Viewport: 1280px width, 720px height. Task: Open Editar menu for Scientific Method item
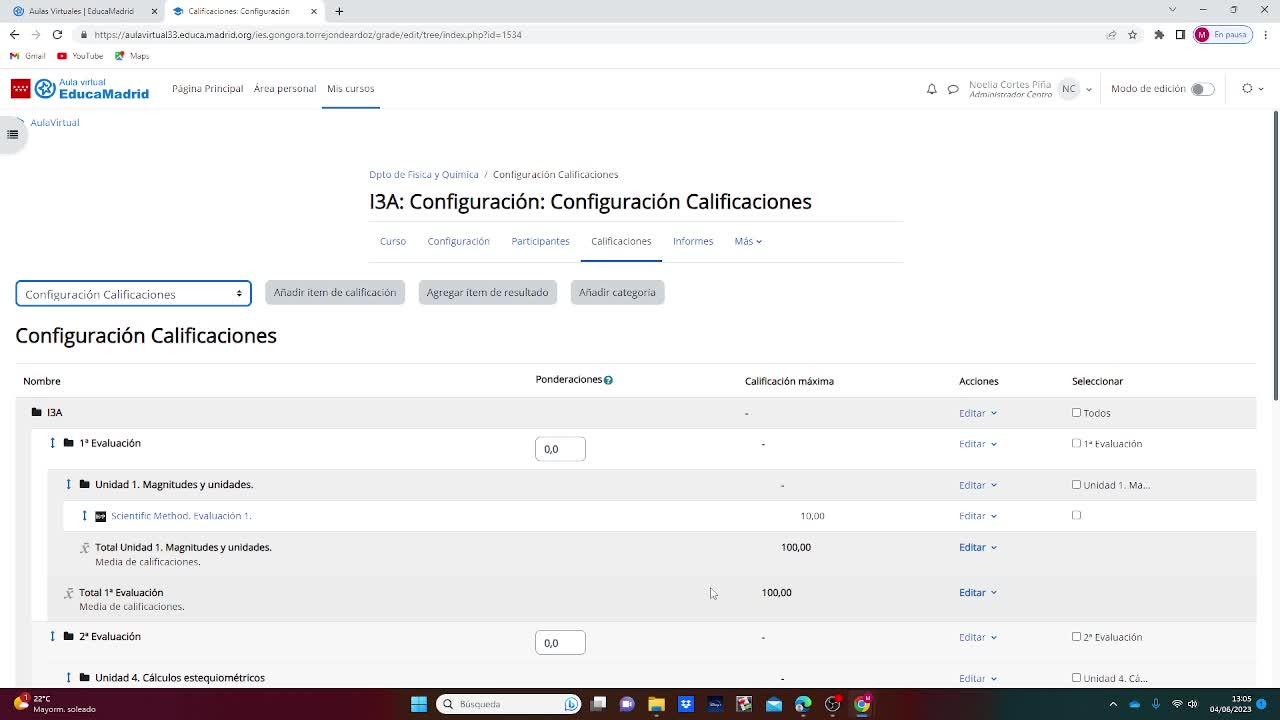(x=978, y=516)
